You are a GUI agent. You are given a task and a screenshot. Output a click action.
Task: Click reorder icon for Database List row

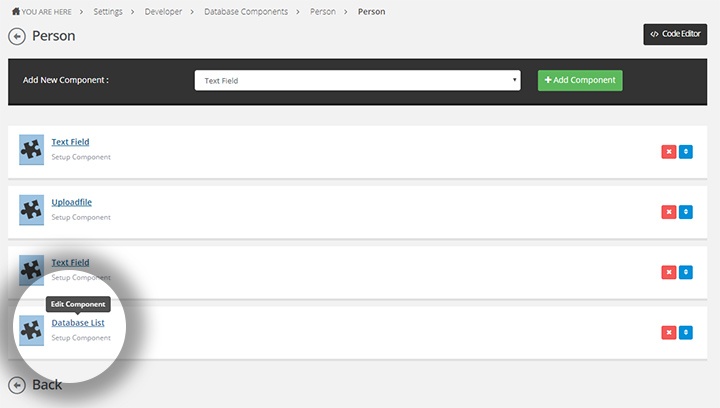686,332
